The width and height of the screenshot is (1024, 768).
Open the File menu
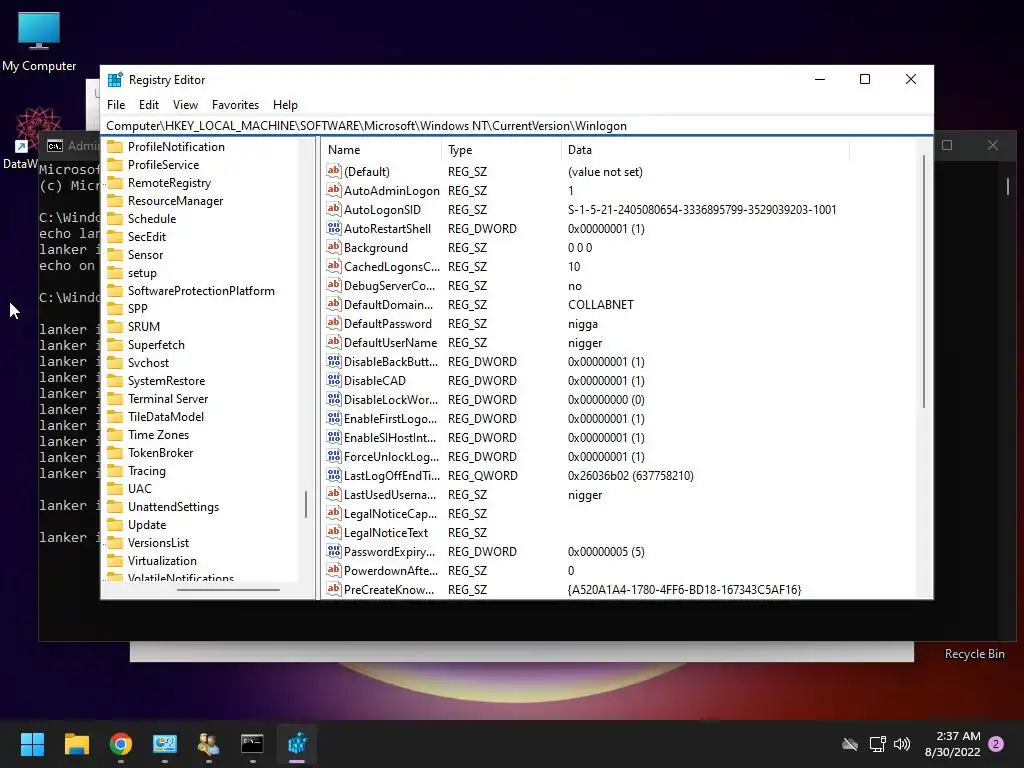click(116, 104)
